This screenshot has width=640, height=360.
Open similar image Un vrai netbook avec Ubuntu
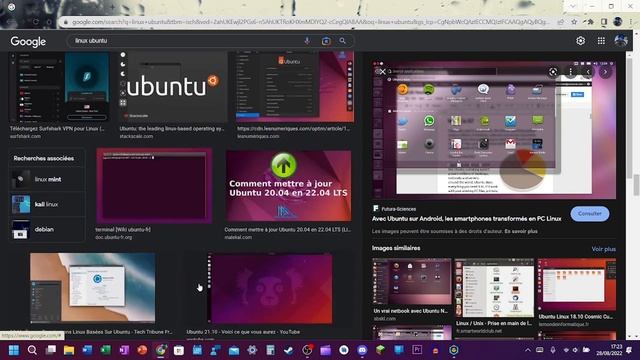coord(412,282)
